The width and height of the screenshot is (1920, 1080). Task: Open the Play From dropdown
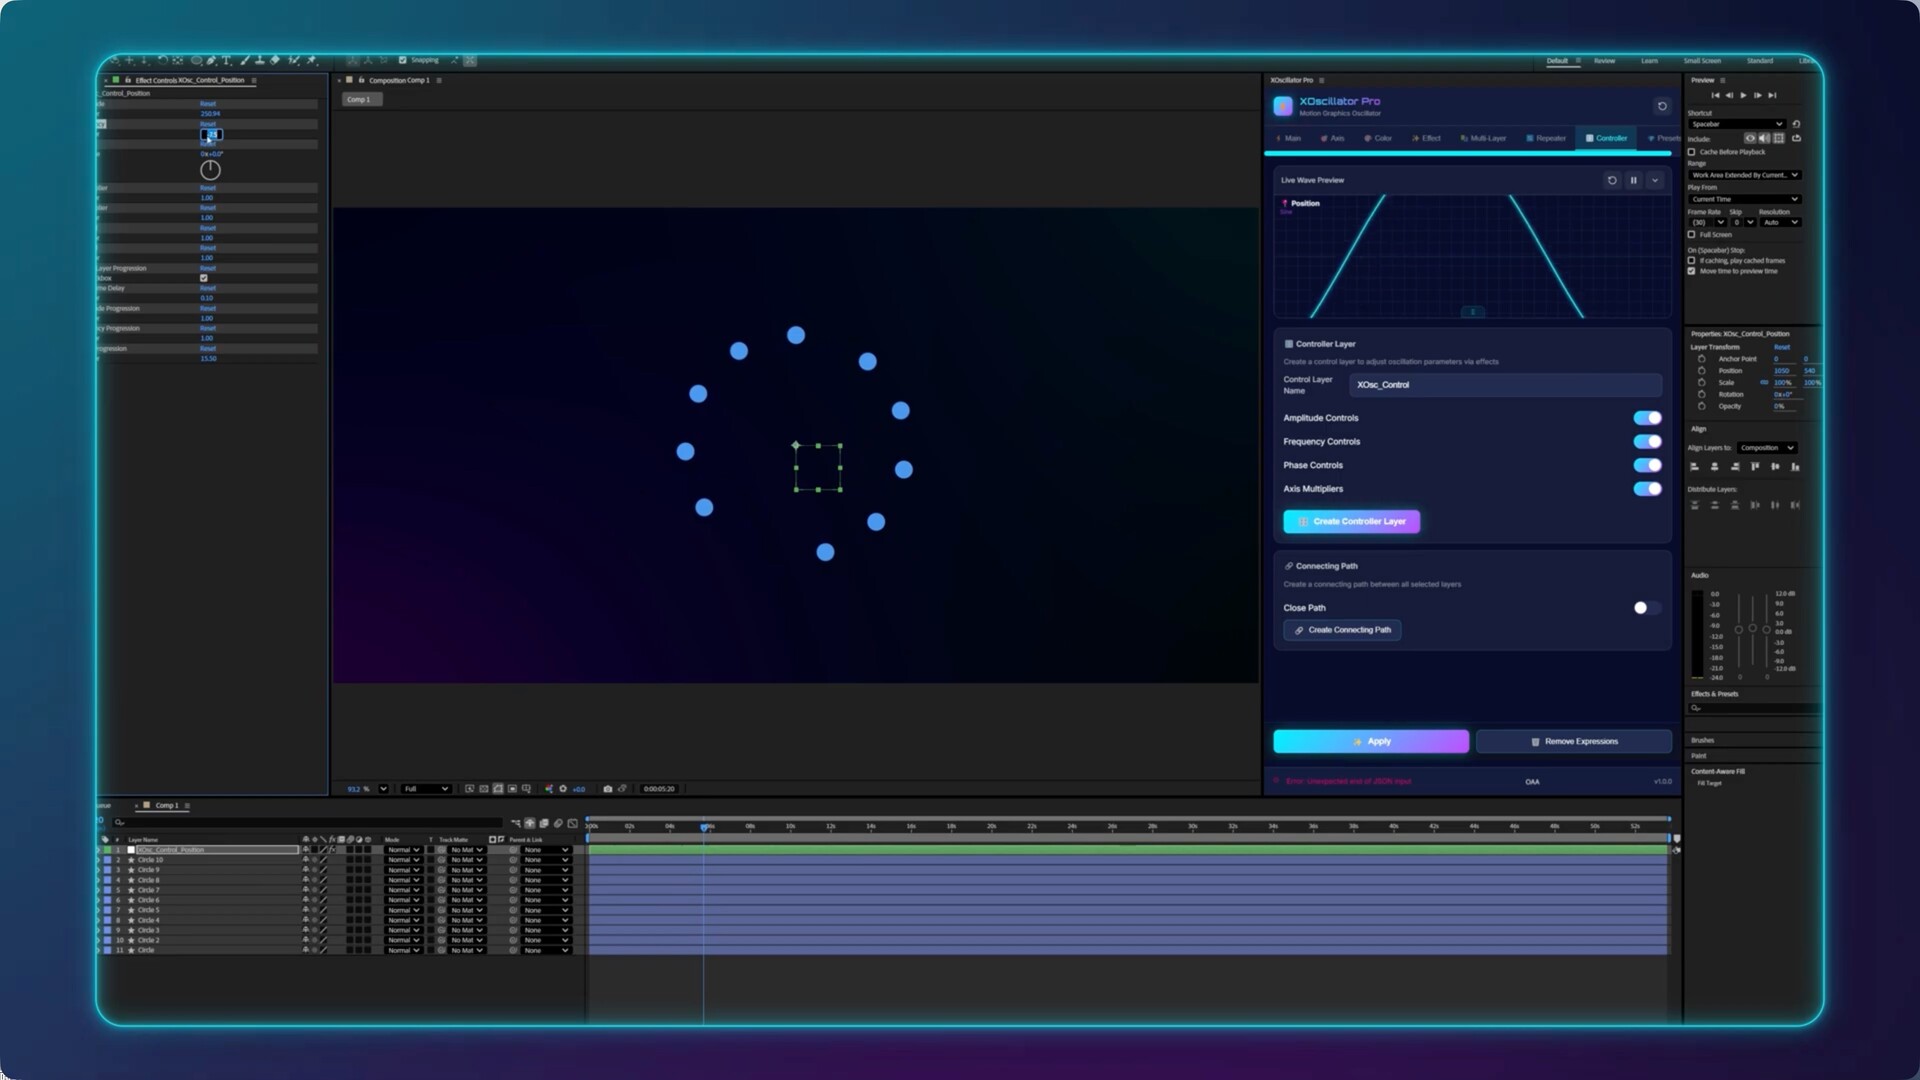(x=1744, y=199)
